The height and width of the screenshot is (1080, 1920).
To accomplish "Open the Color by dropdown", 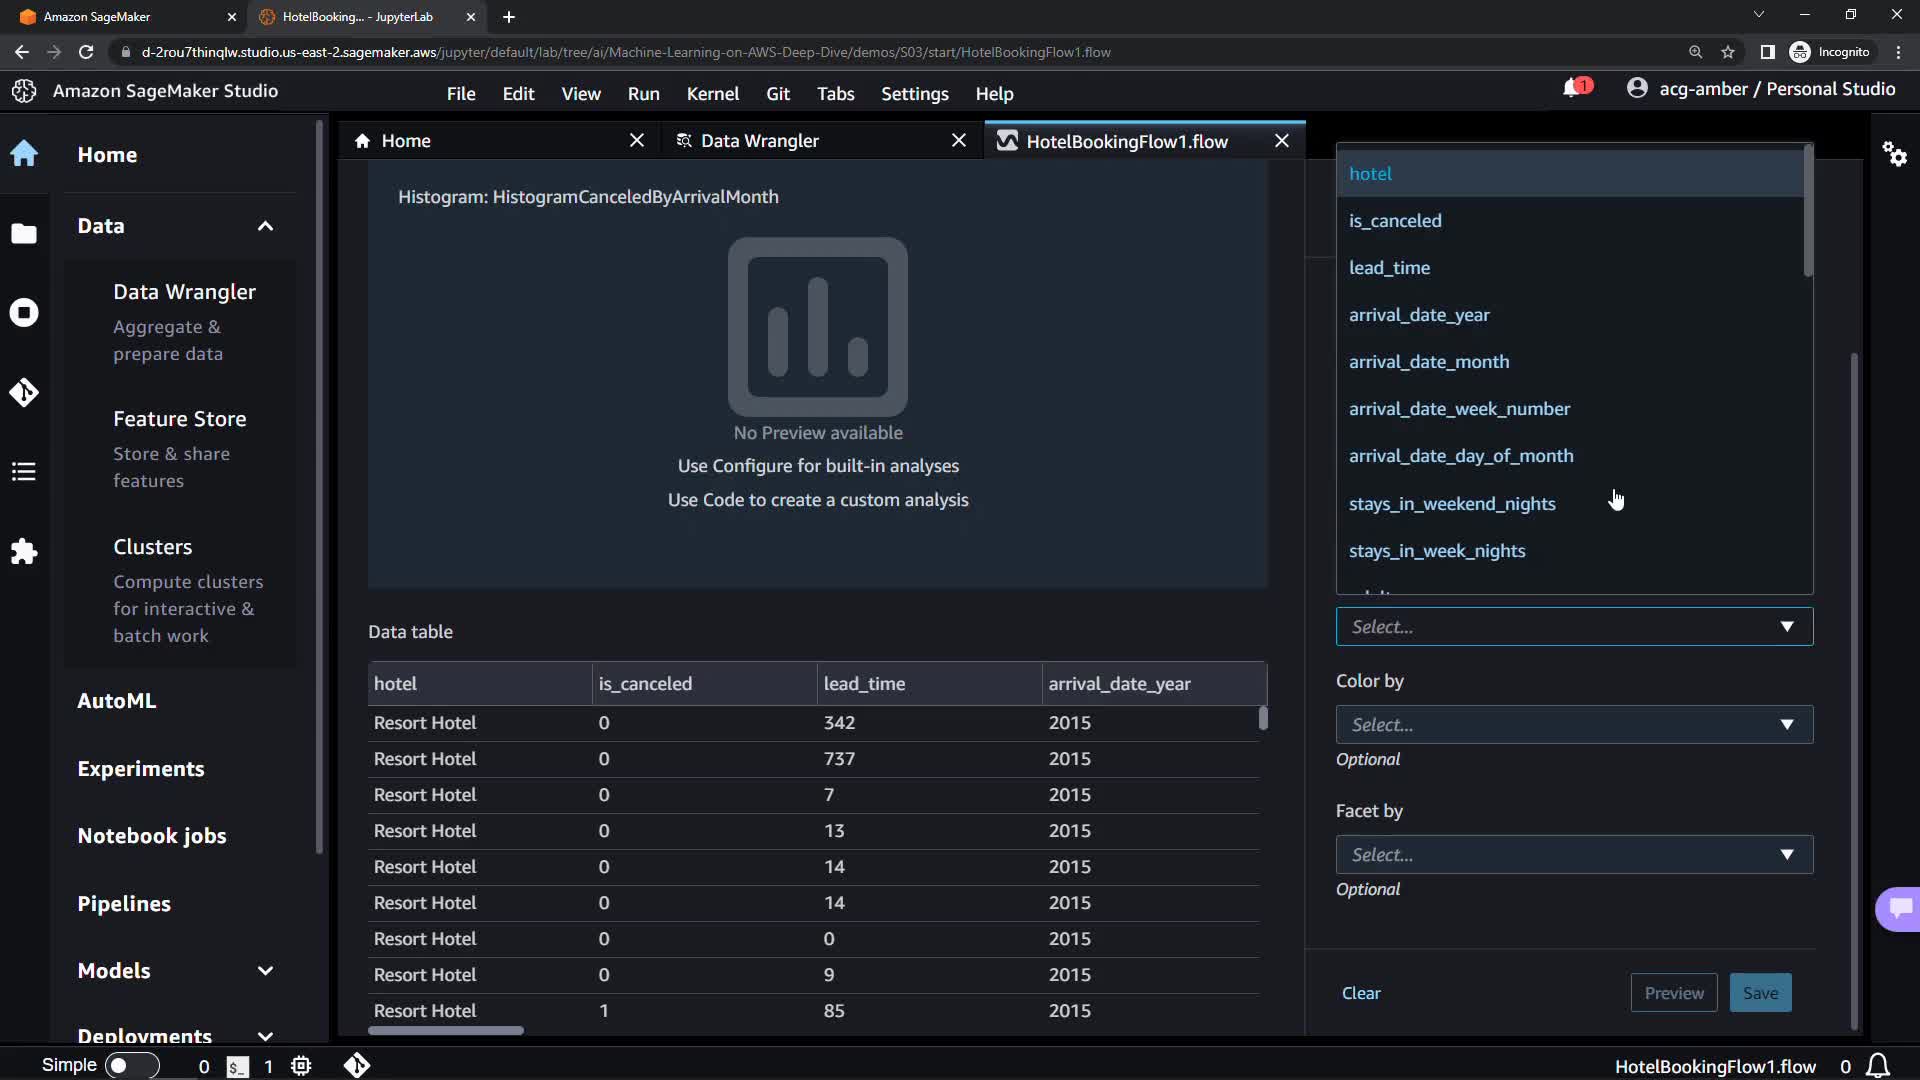I will point(1573,724).
